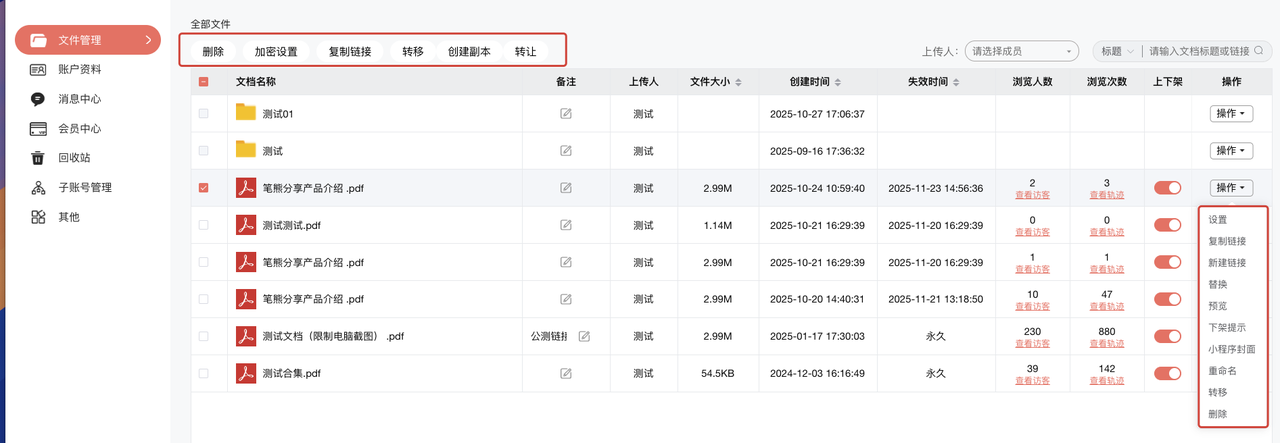
Task: Click the 会员中心 card icon
Action: (x=38, y=129)
